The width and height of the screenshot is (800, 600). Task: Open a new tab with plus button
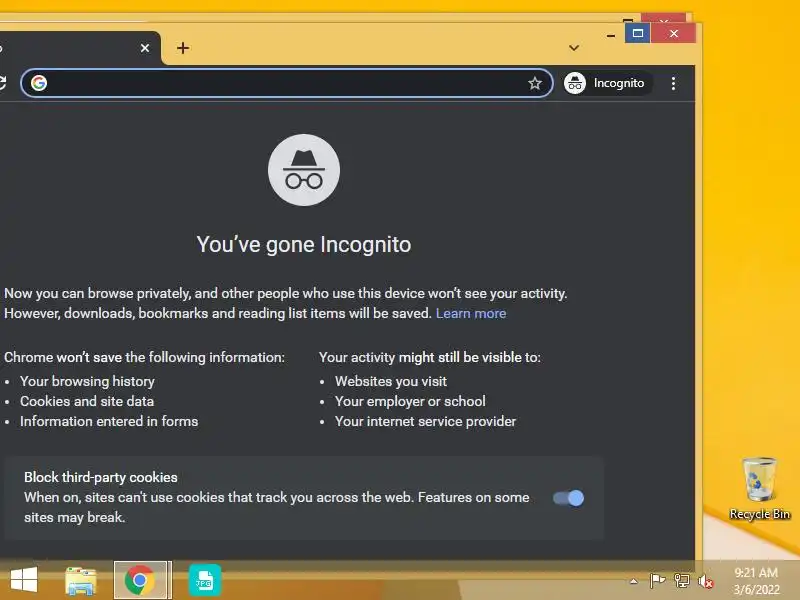[x=183, y=48]
